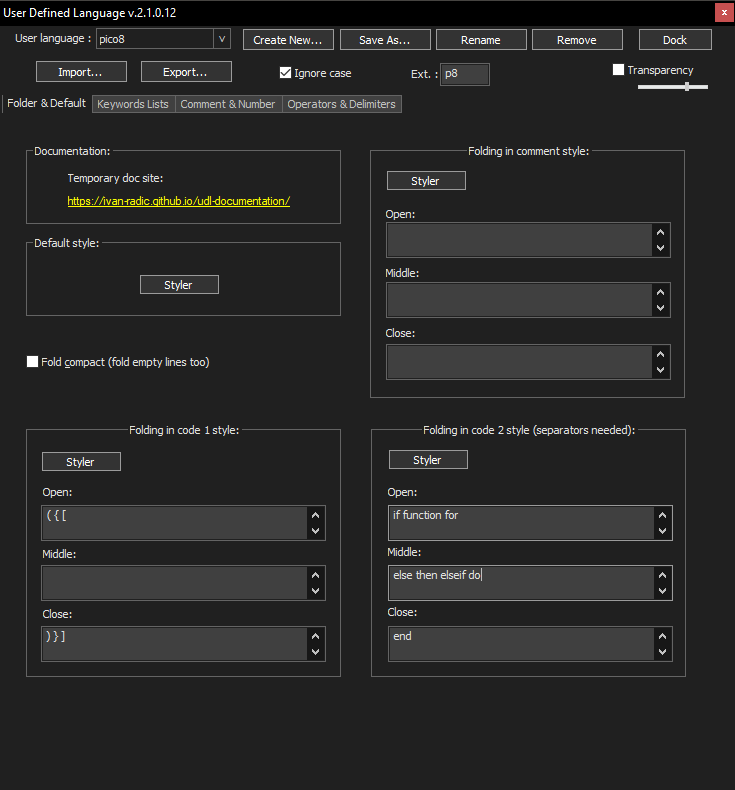Click up arrow of code 1 Close field
735x790 pixels.
point(315,636)
